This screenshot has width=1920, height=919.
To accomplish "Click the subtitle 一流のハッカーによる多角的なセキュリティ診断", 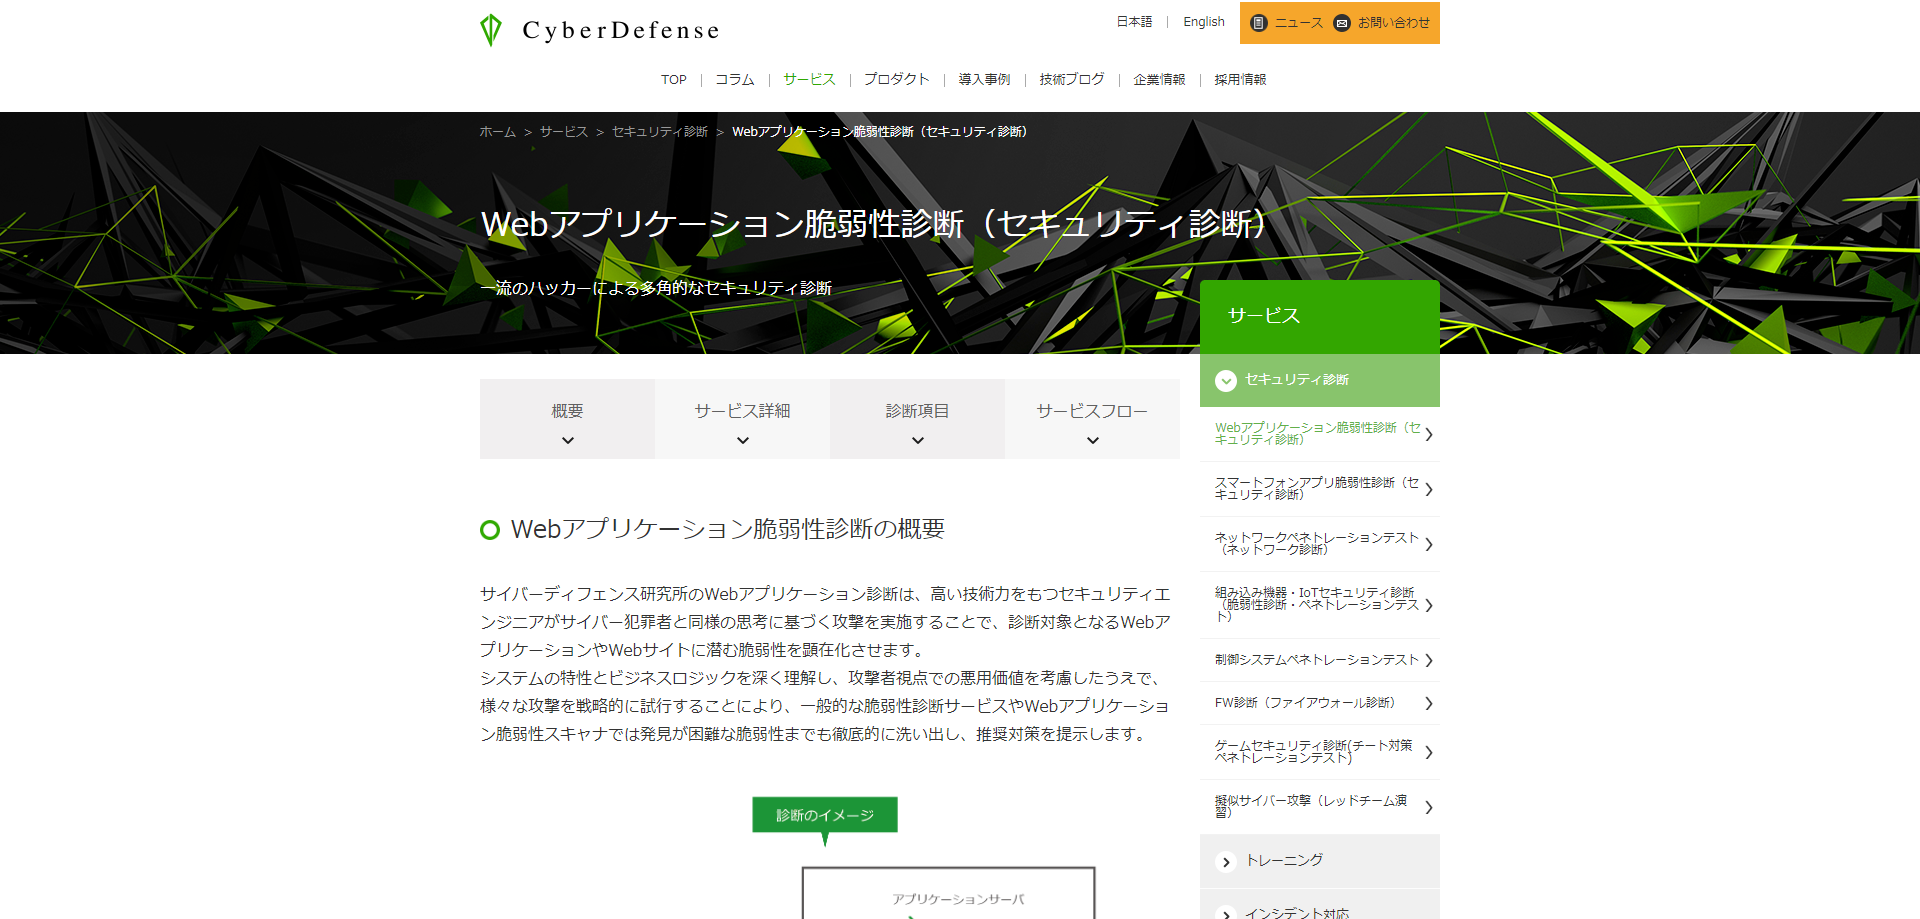I will point(656,288).
